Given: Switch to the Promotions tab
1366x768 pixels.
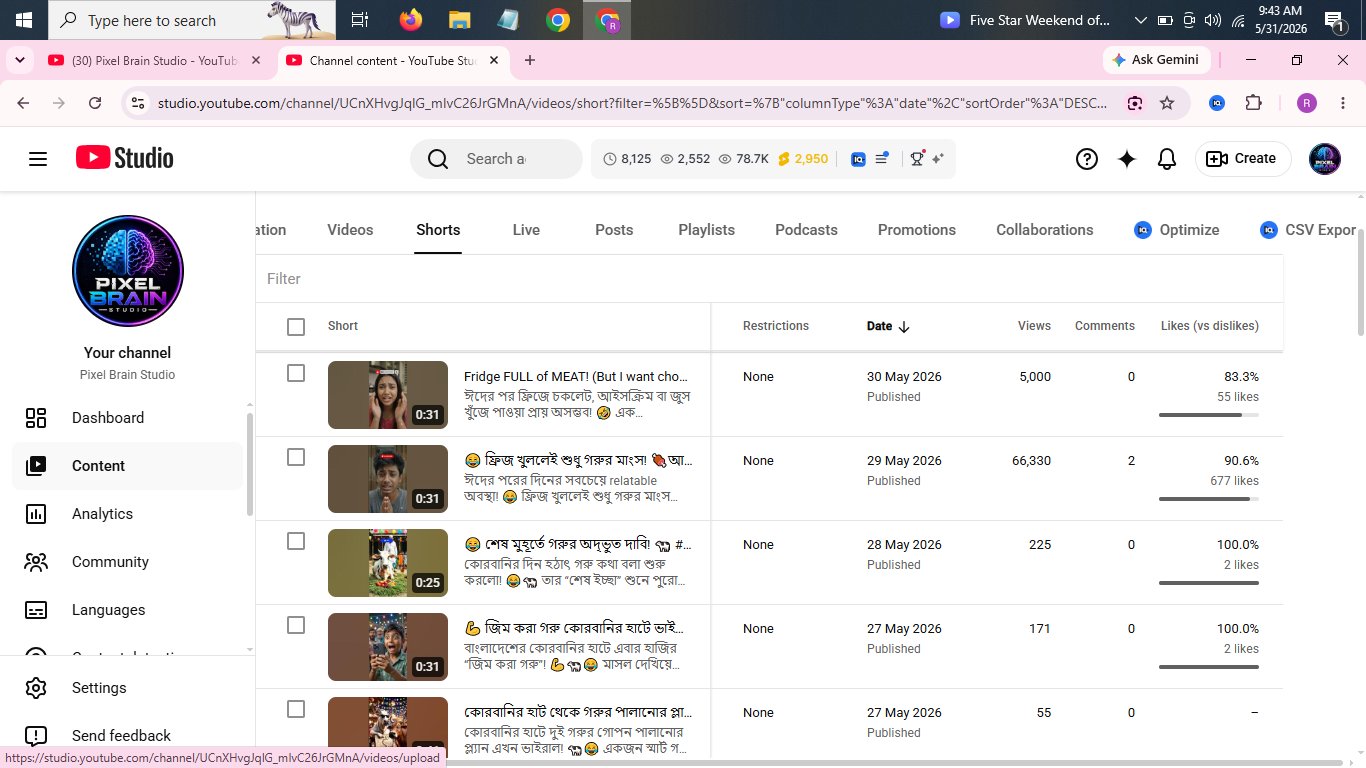Looking at the screenshot, I should pos(917,230).
